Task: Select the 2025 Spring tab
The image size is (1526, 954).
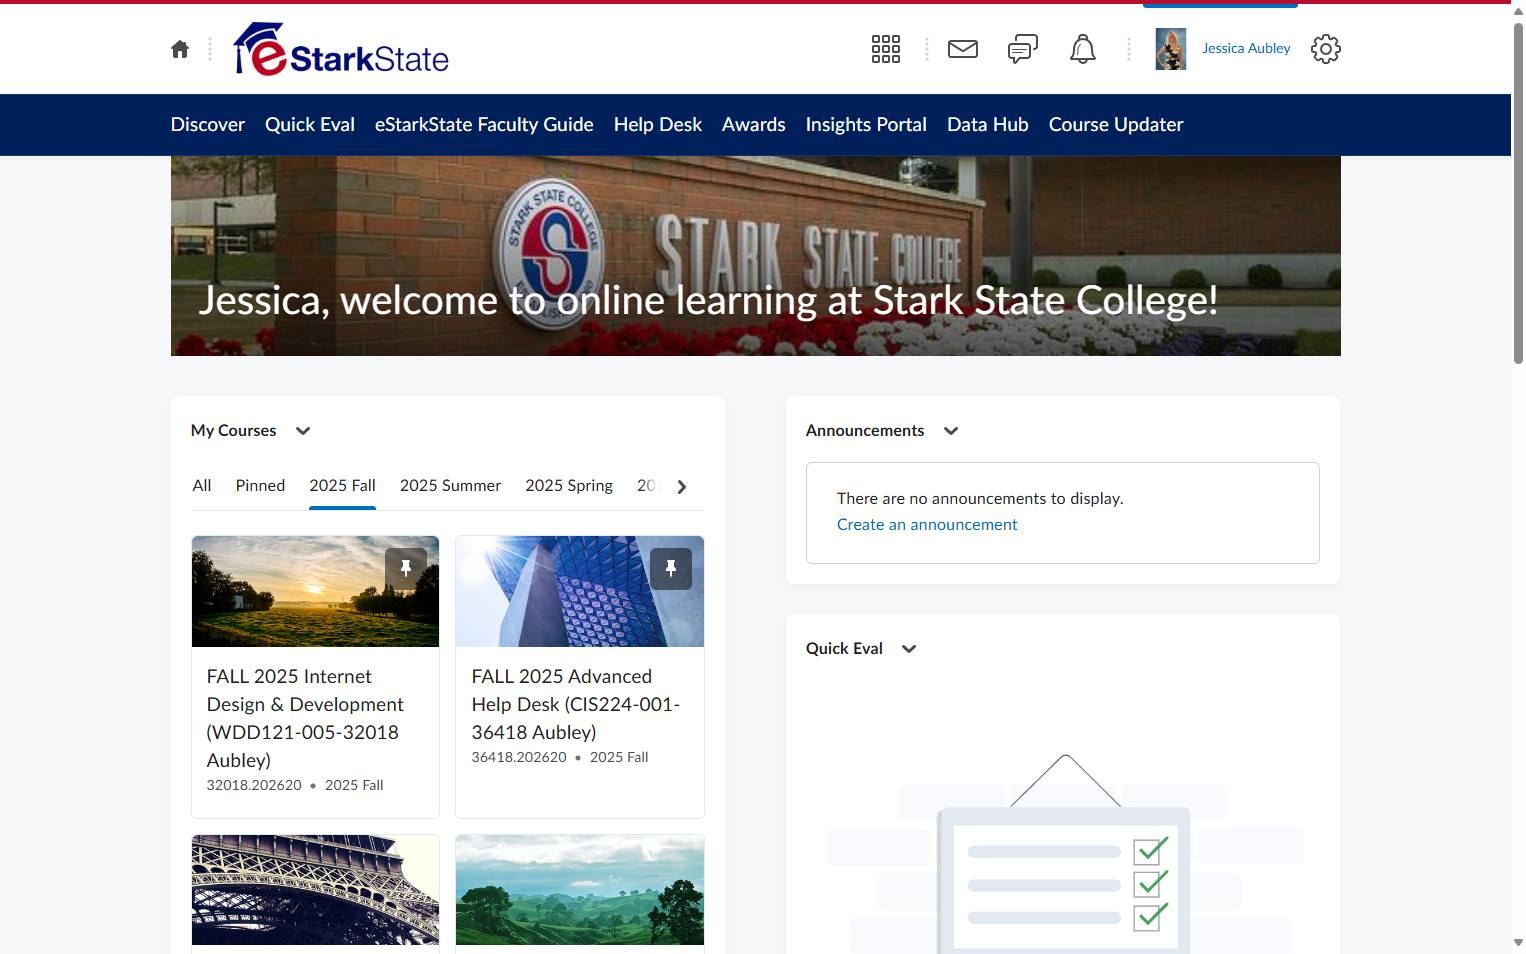Action: 569,486
